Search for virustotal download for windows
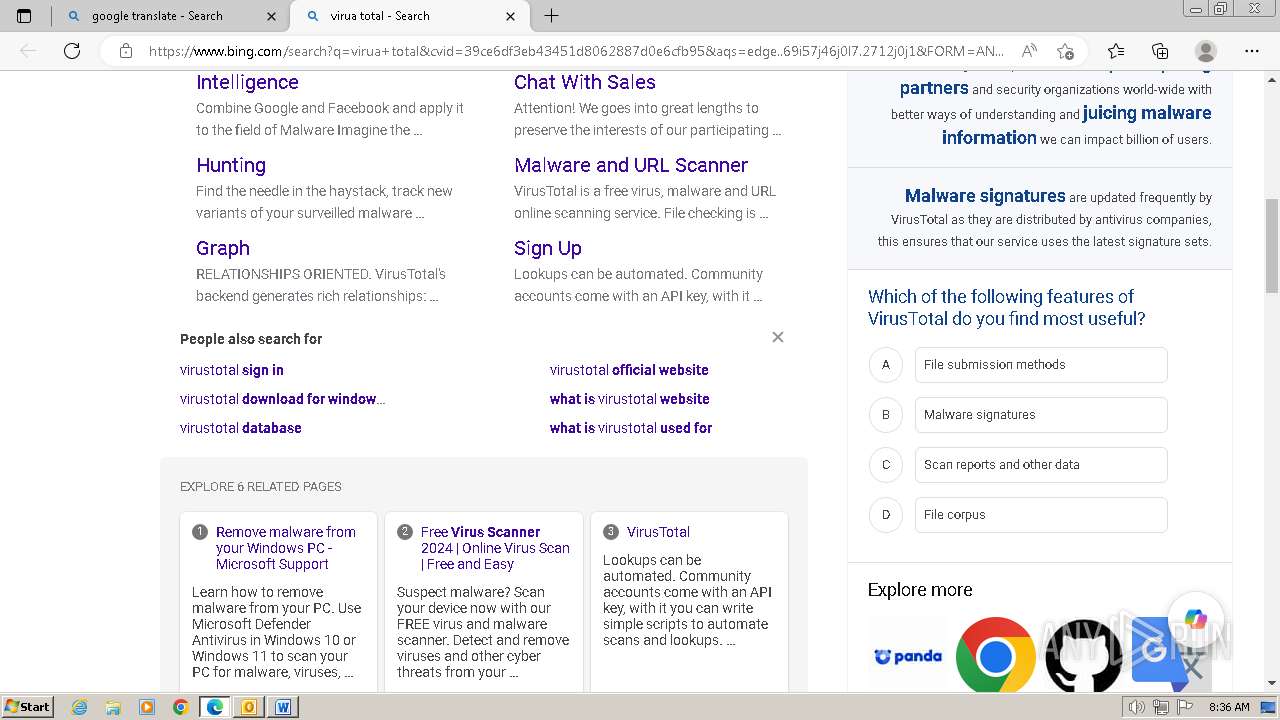This screenshot has width=1280, height=720. point(282,399)
